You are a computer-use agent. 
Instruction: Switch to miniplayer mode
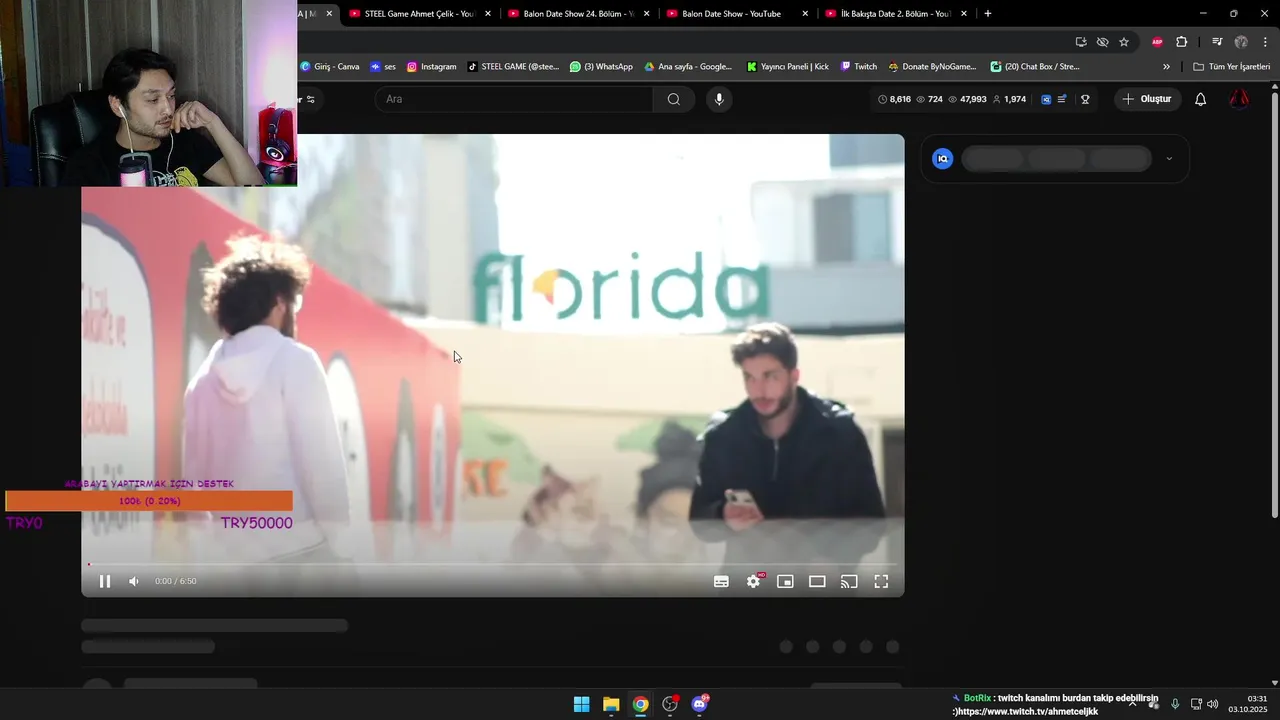pyautogui.click(x=785, y=581)
